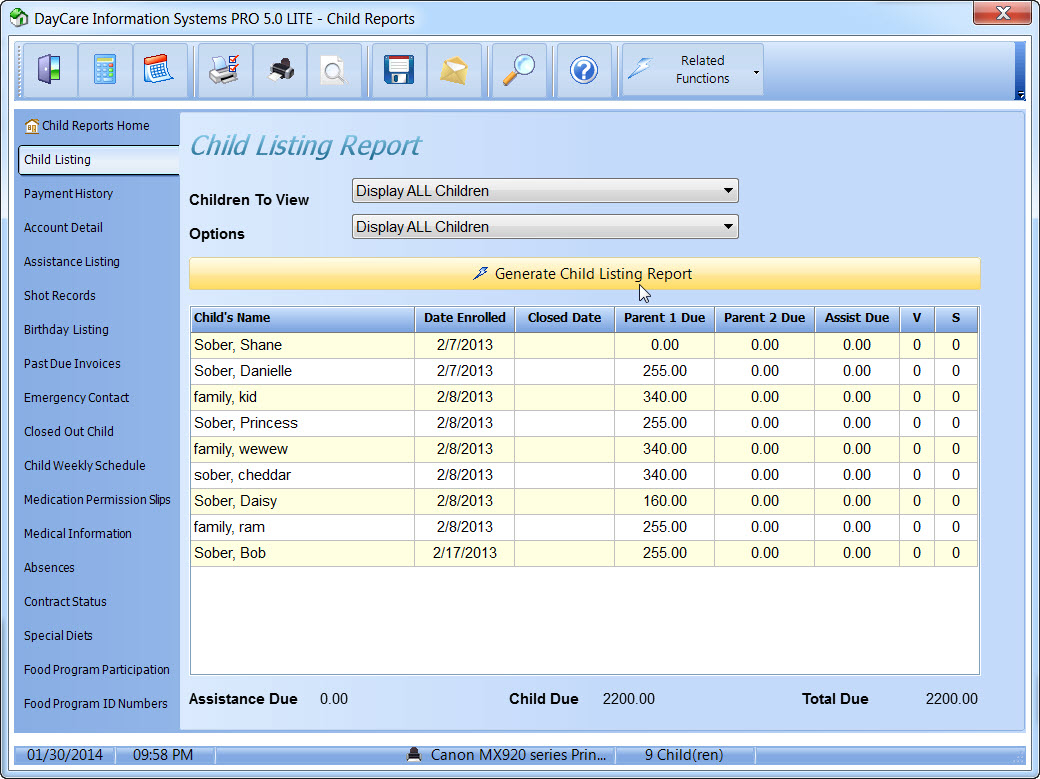Open the Shot Records report
This screenshot has width=1040, height=779.
[60, 296]
